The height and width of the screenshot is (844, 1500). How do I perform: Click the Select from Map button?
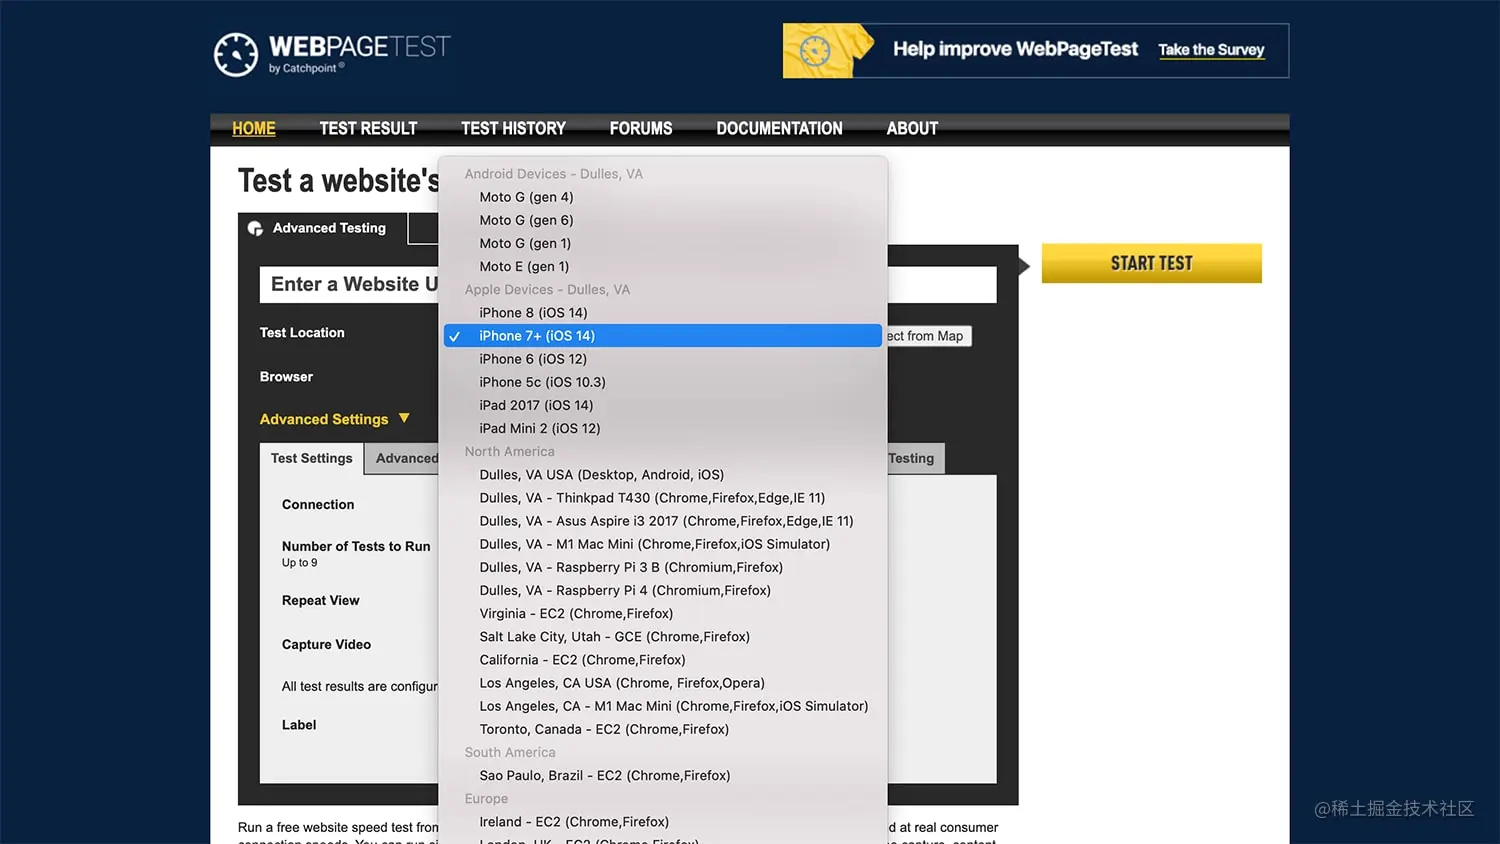pyautogui.click(x=928, y=336)
